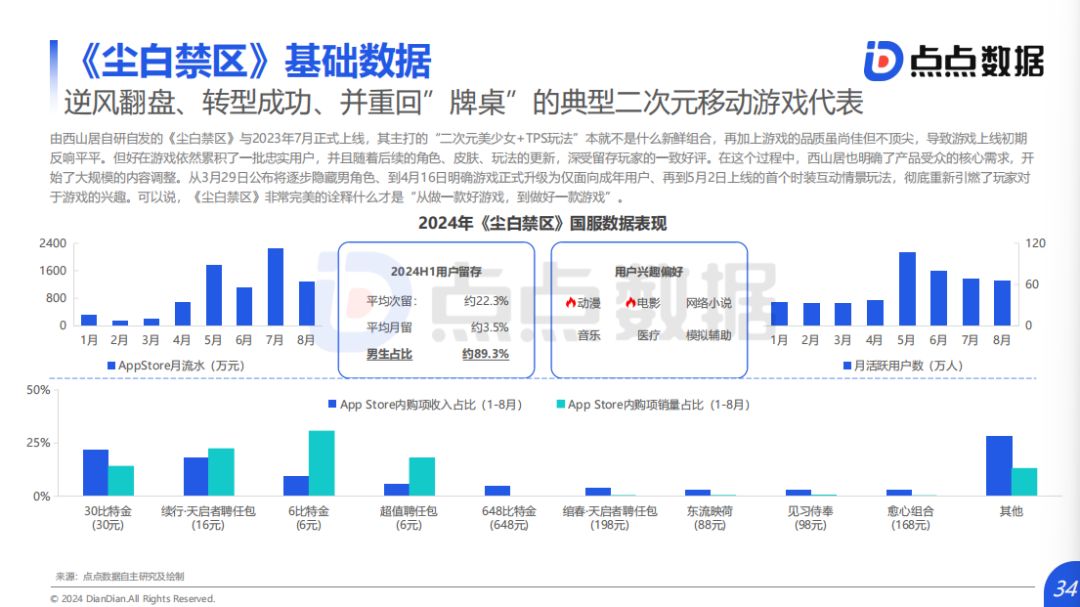Image resolution: width=1080 pixels, height=607 pixels.
Task: Click the chart heading 2024年《尘白禁区》国服数据表现
Action: 542,223
